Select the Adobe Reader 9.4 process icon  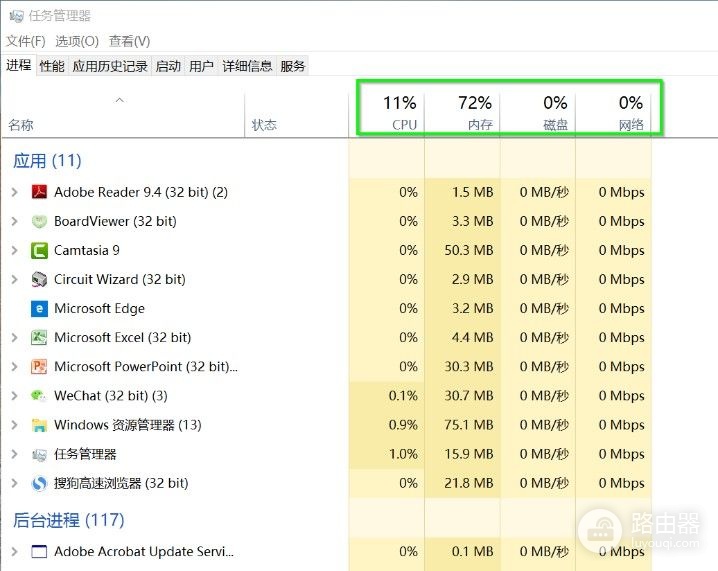[x=39, y=192]
